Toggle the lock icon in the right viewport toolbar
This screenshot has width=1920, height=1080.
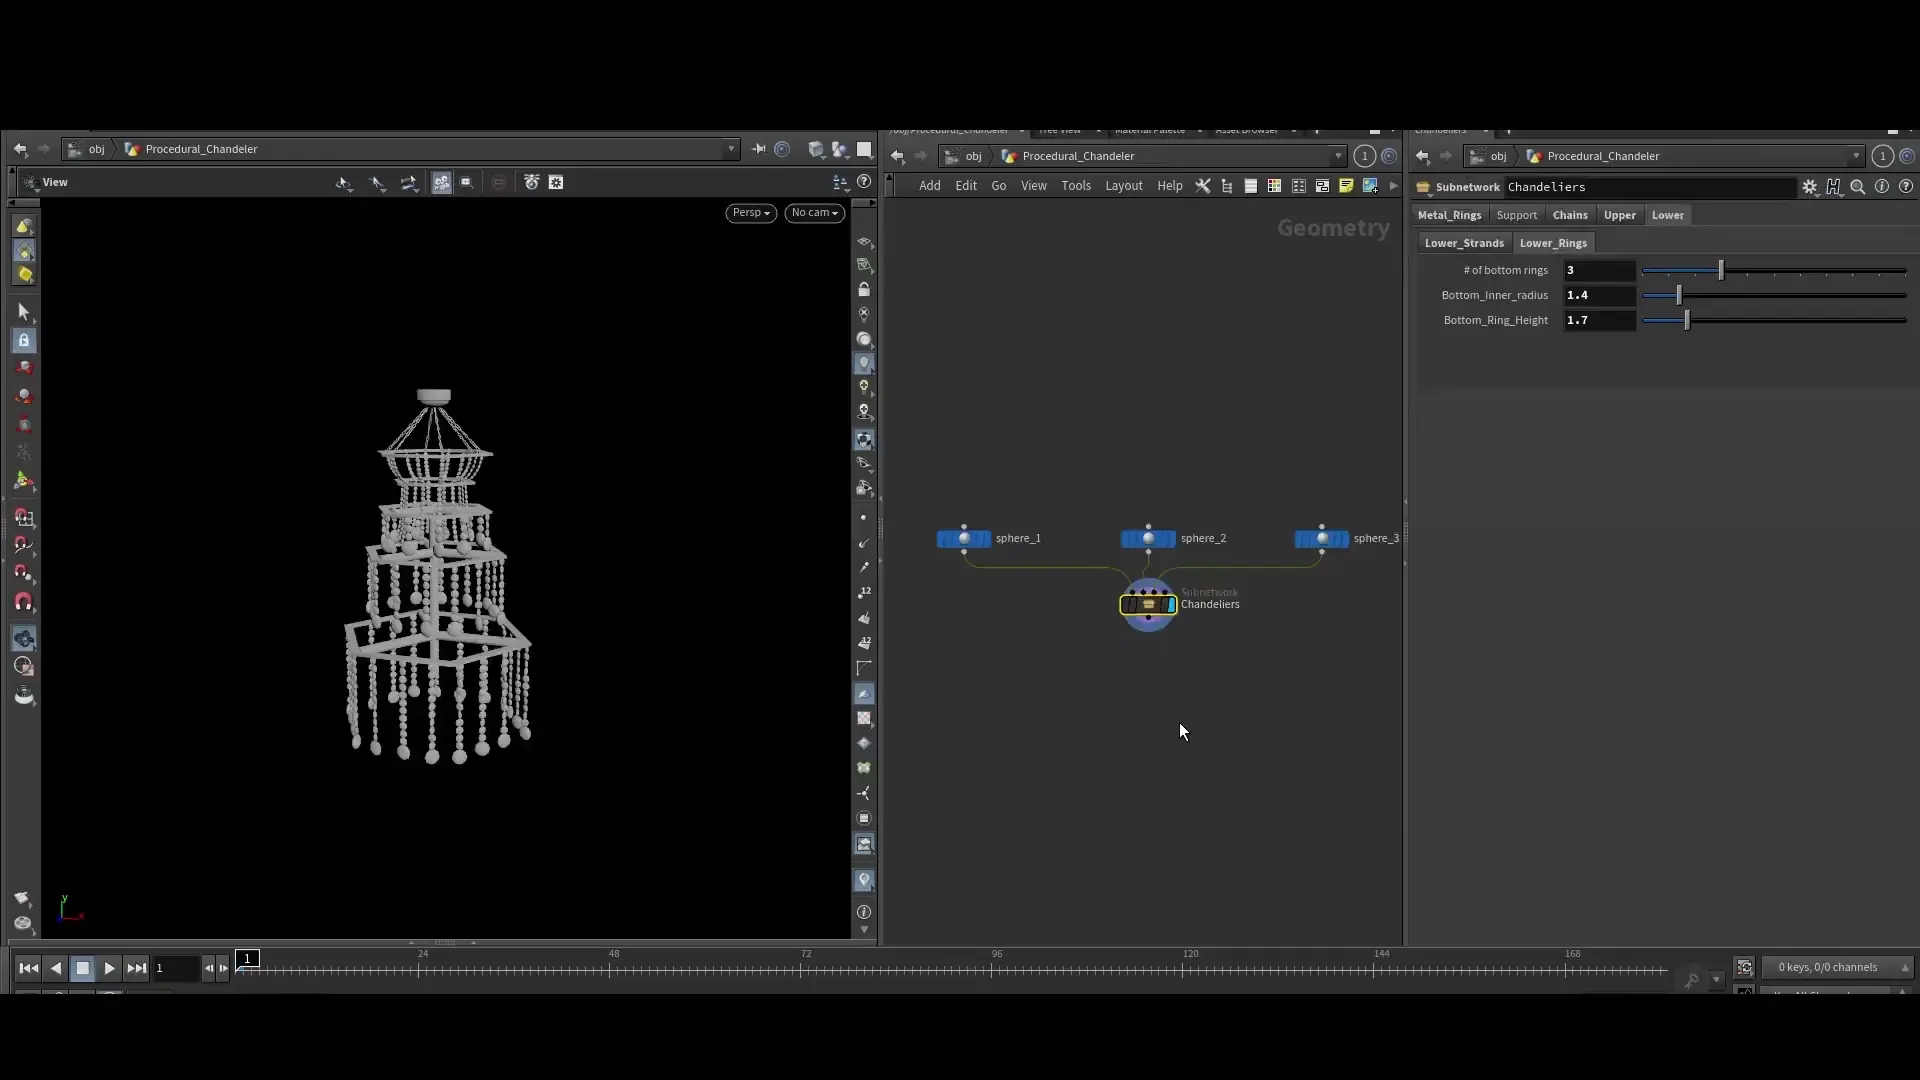(x=864, y=289)
